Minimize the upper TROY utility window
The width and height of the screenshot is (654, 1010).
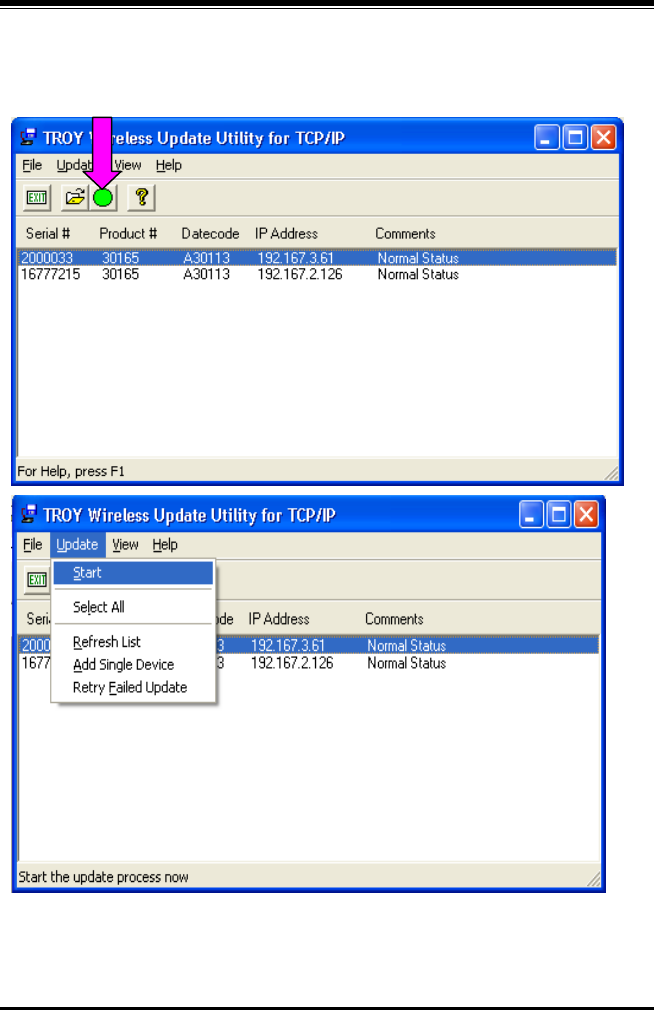pos(546,138)
